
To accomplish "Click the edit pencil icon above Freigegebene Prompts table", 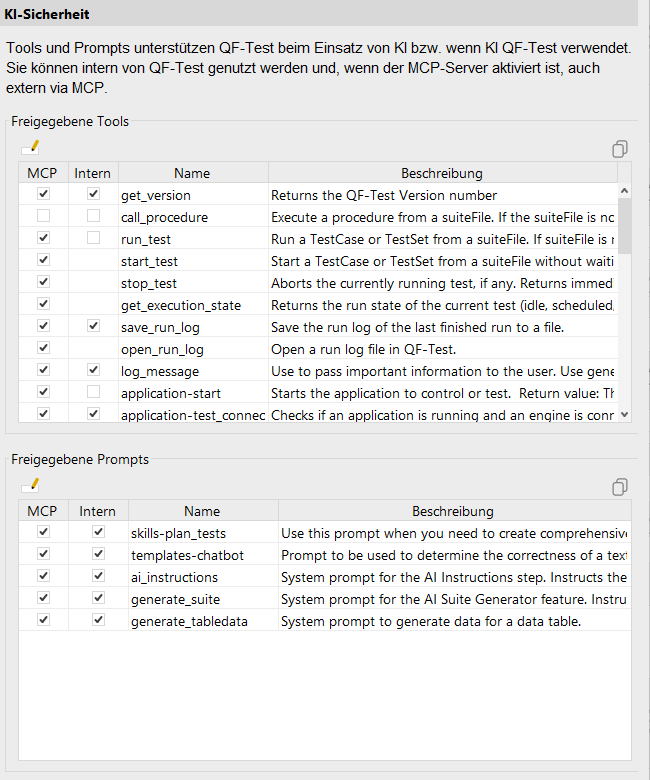I will pyautogui.click(x=31, y=485).
